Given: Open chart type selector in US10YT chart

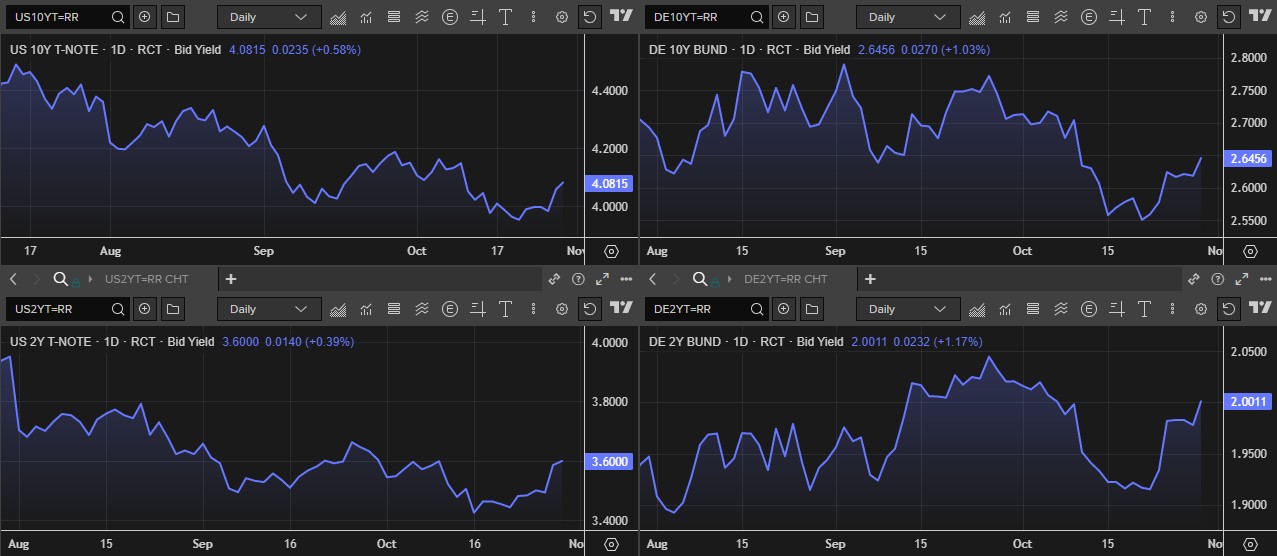Looking at the screenshot, I should pos(338,17).
